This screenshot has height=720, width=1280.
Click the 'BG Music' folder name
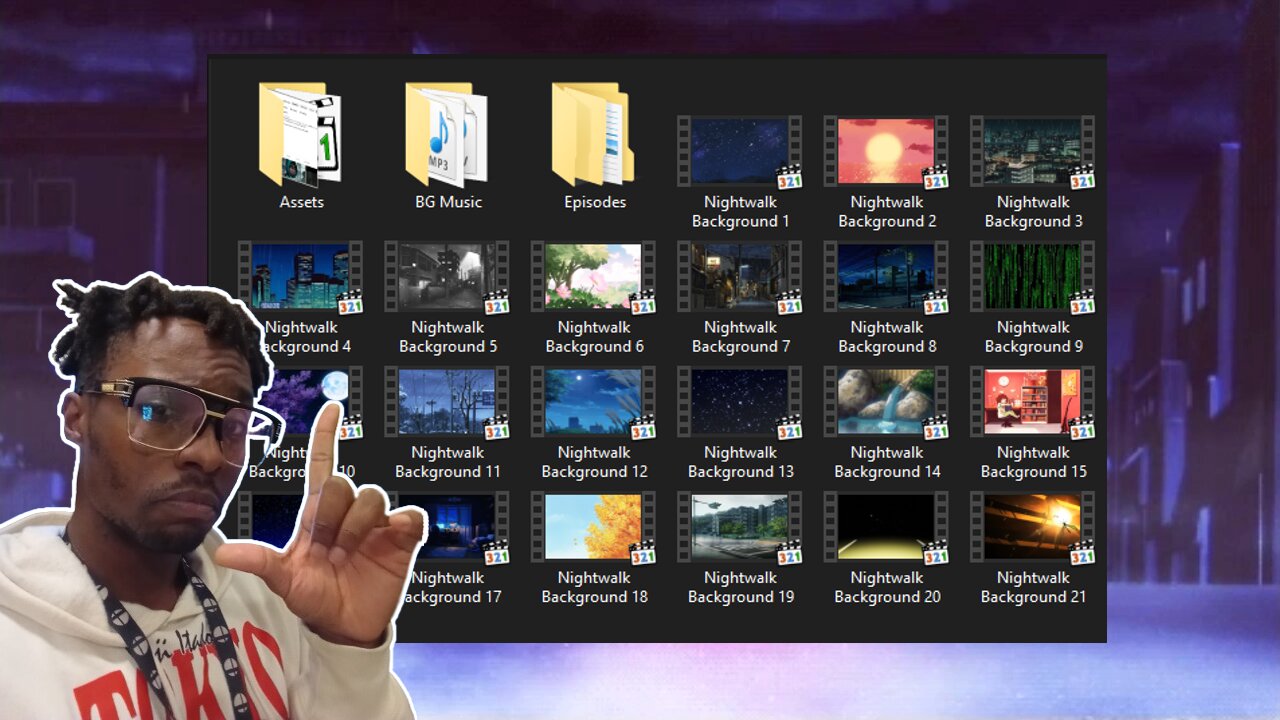click(448, 202)
